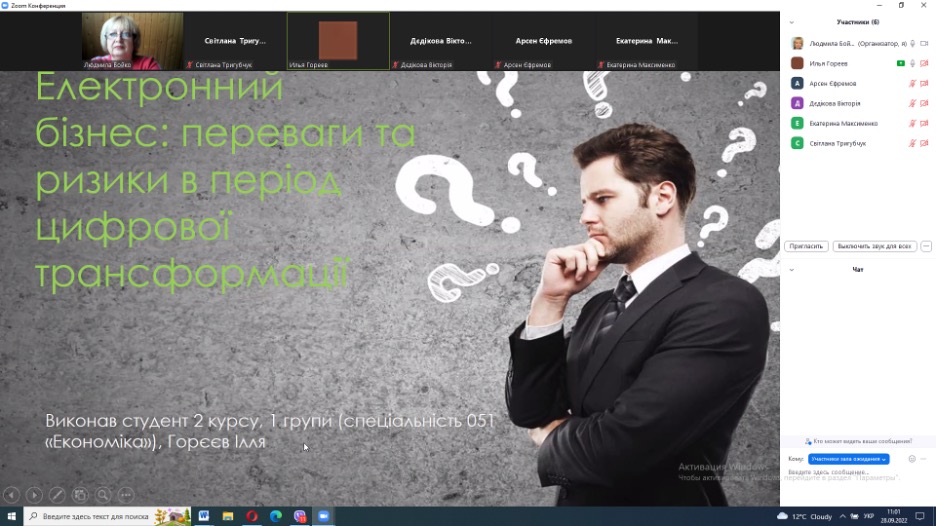The image size is (936, 526).
Task: Click into the chat message input field
Action: pos(857,473)
